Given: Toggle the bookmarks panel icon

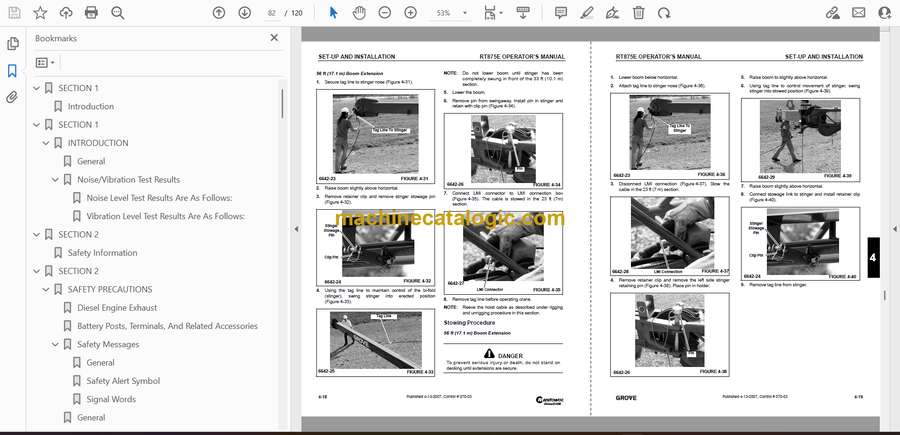Looking at the screenshot, I should click(12, 71).
